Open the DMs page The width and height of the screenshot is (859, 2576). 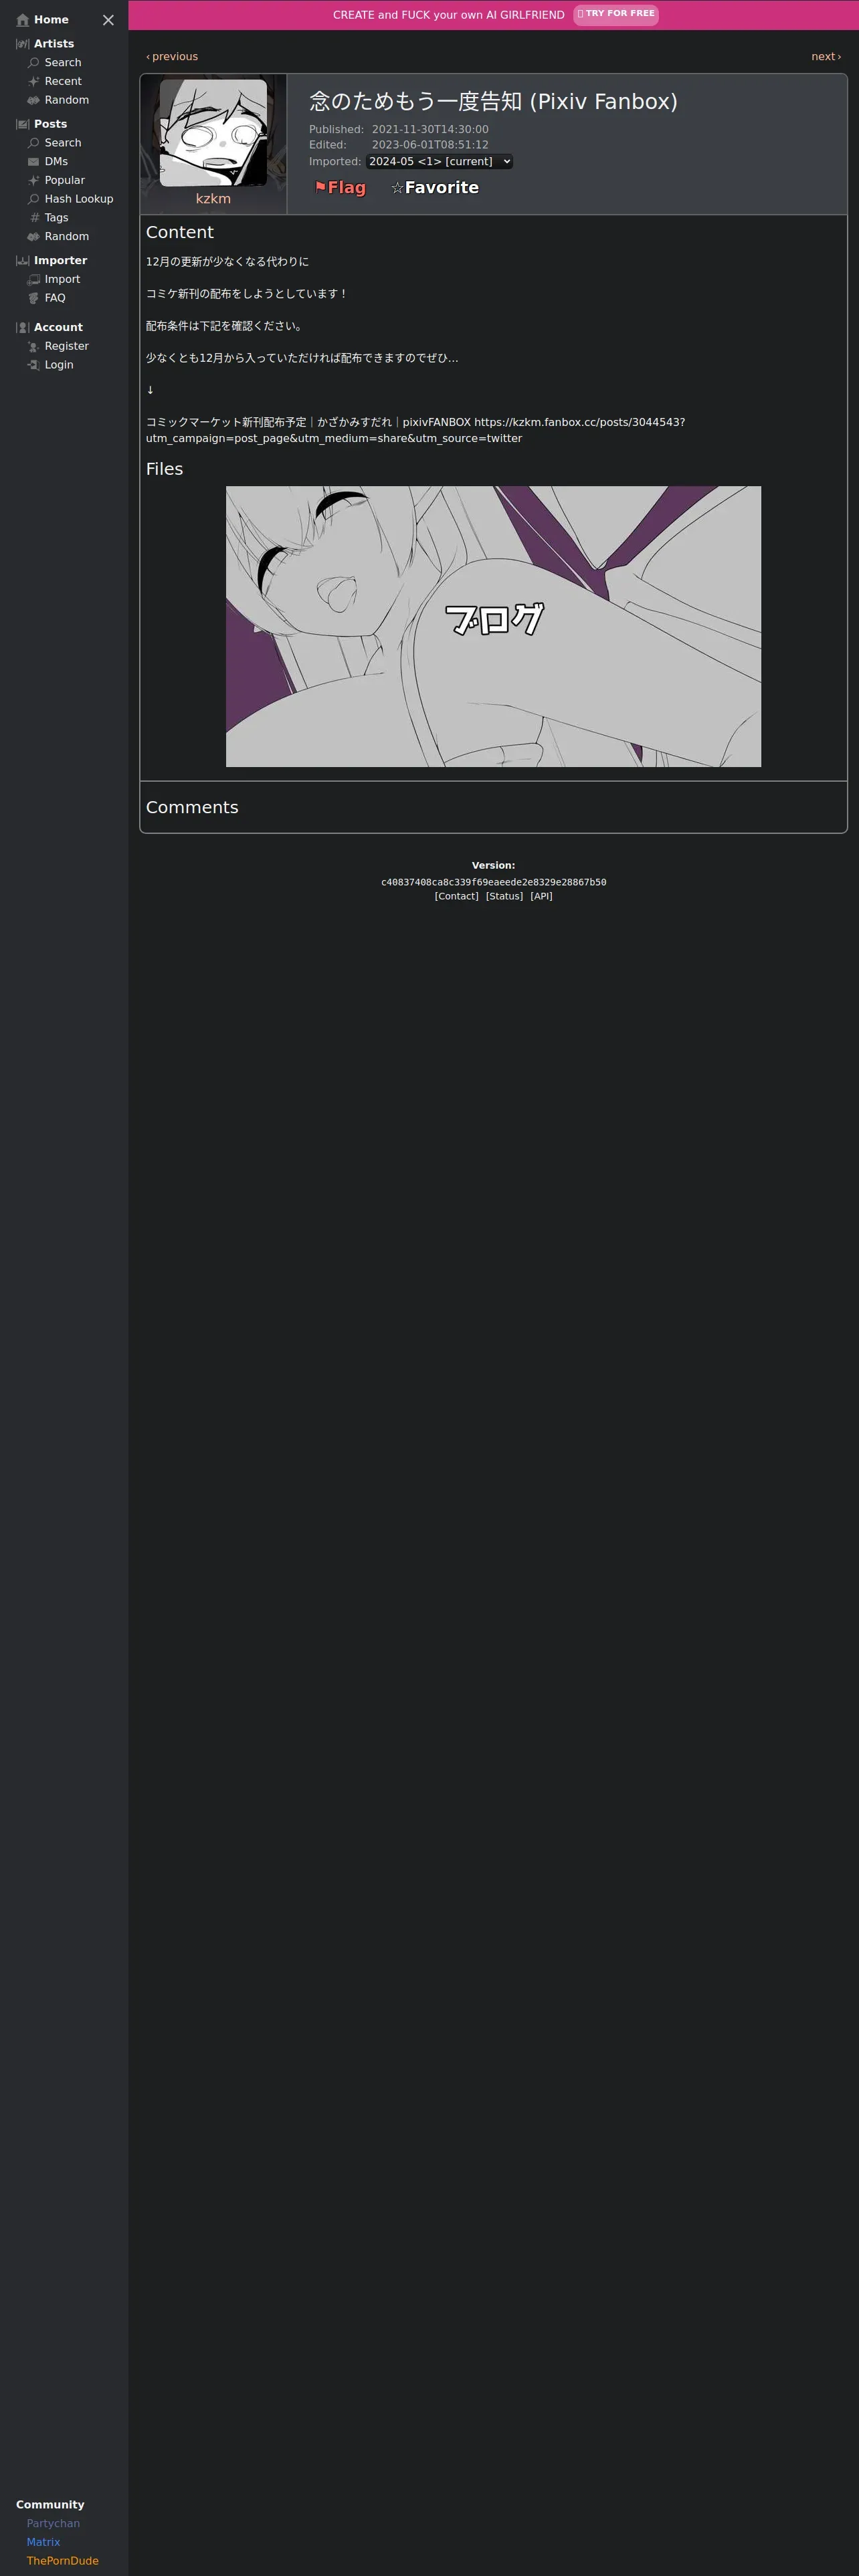coord(56,162)
